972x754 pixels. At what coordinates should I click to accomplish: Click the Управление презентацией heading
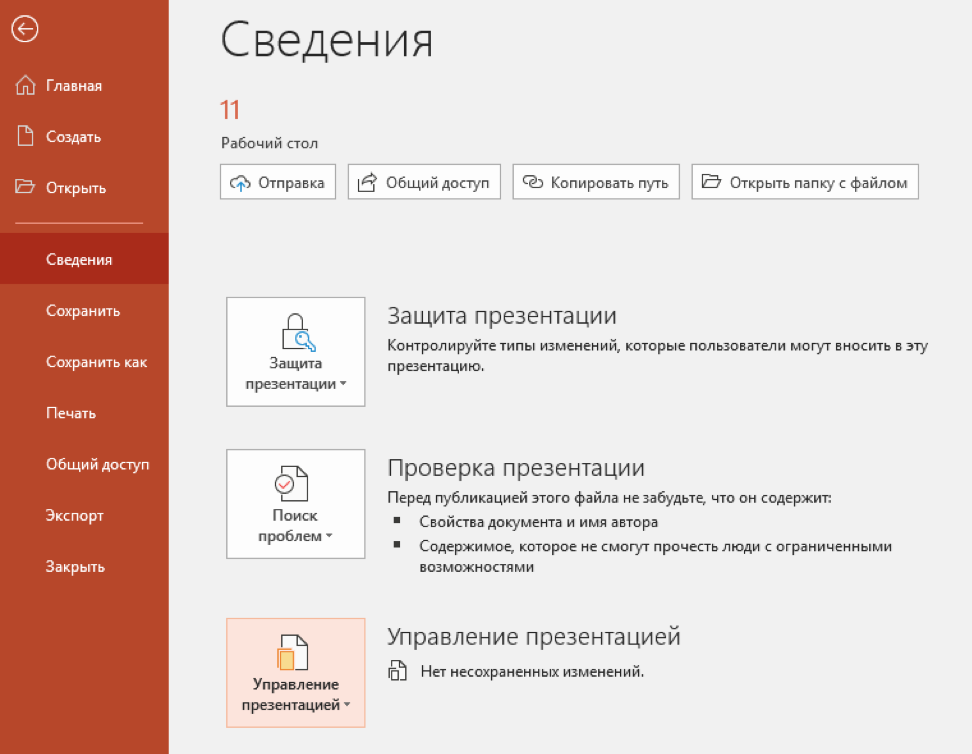tap(534, 637)
